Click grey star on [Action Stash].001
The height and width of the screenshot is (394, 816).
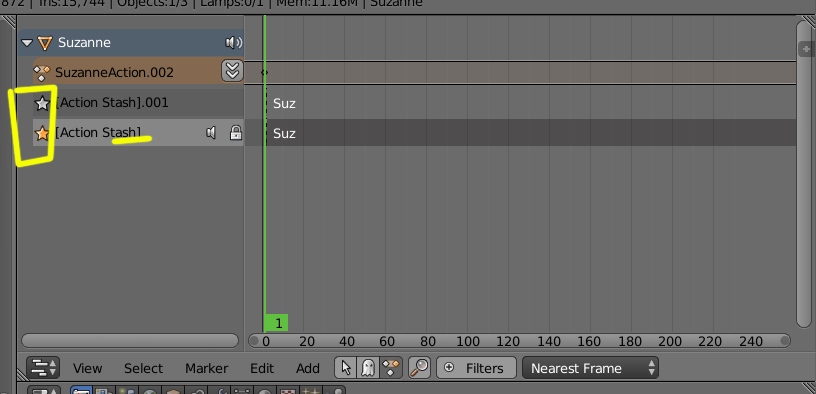[42, 103]
